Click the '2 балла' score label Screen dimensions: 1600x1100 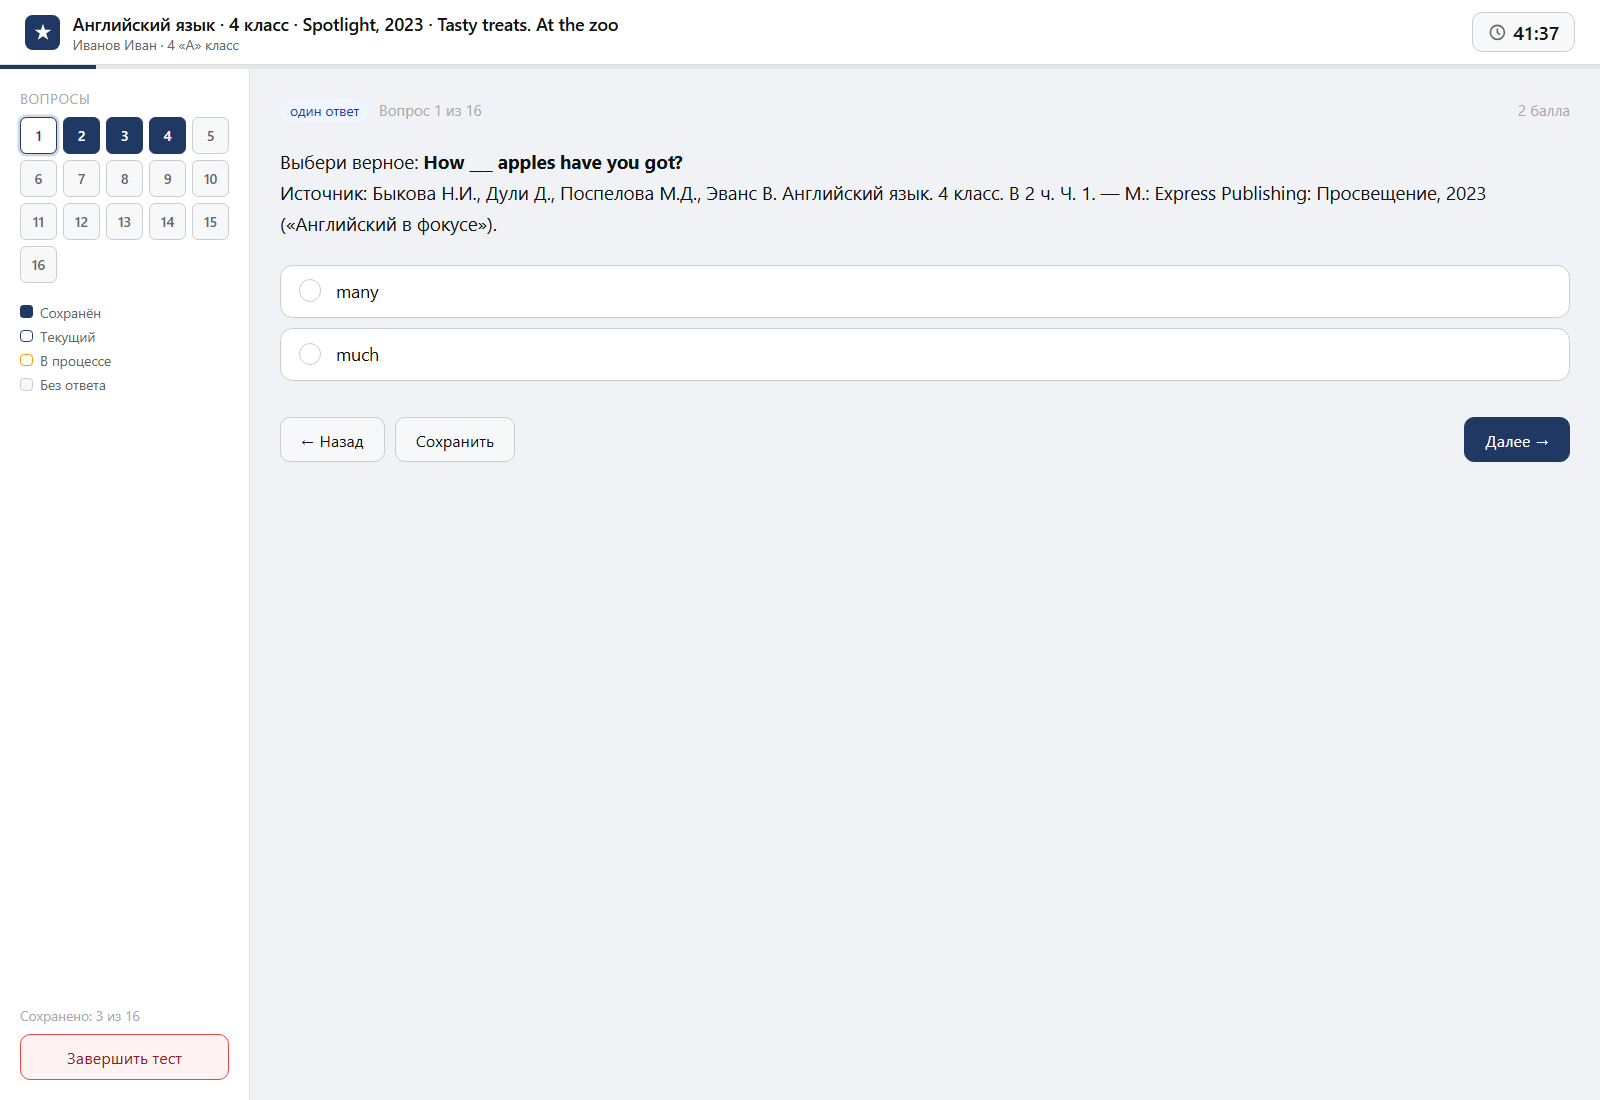click(x=1543, y=111)
